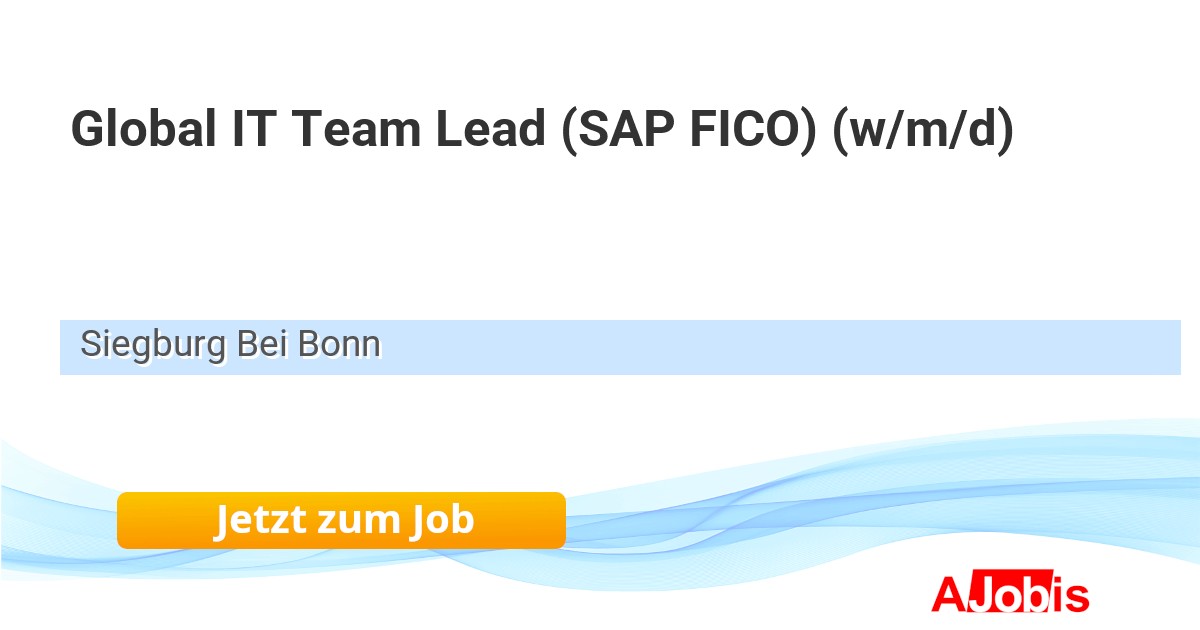Open the AJobis logo
1200x630 pixels.
(x=1009, y=594)
